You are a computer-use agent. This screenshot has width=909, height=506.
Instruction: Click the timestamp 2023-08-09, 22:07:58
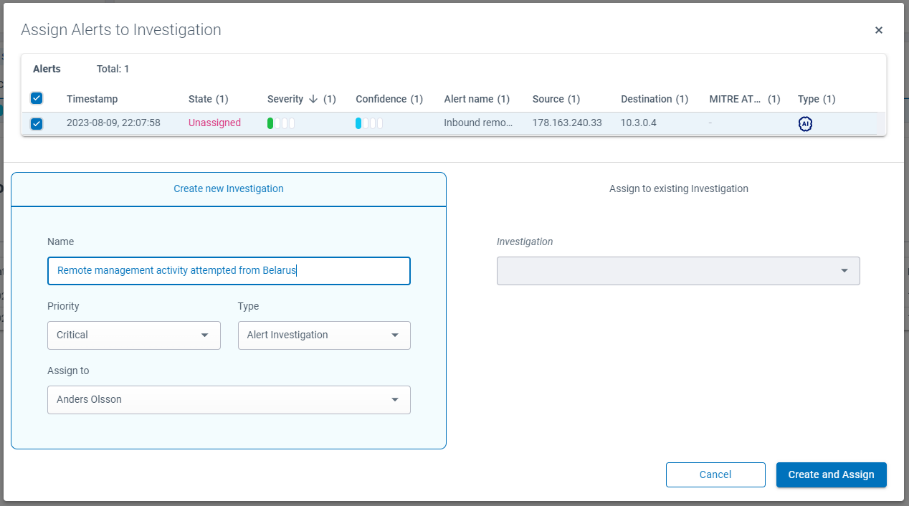point(114,123)
